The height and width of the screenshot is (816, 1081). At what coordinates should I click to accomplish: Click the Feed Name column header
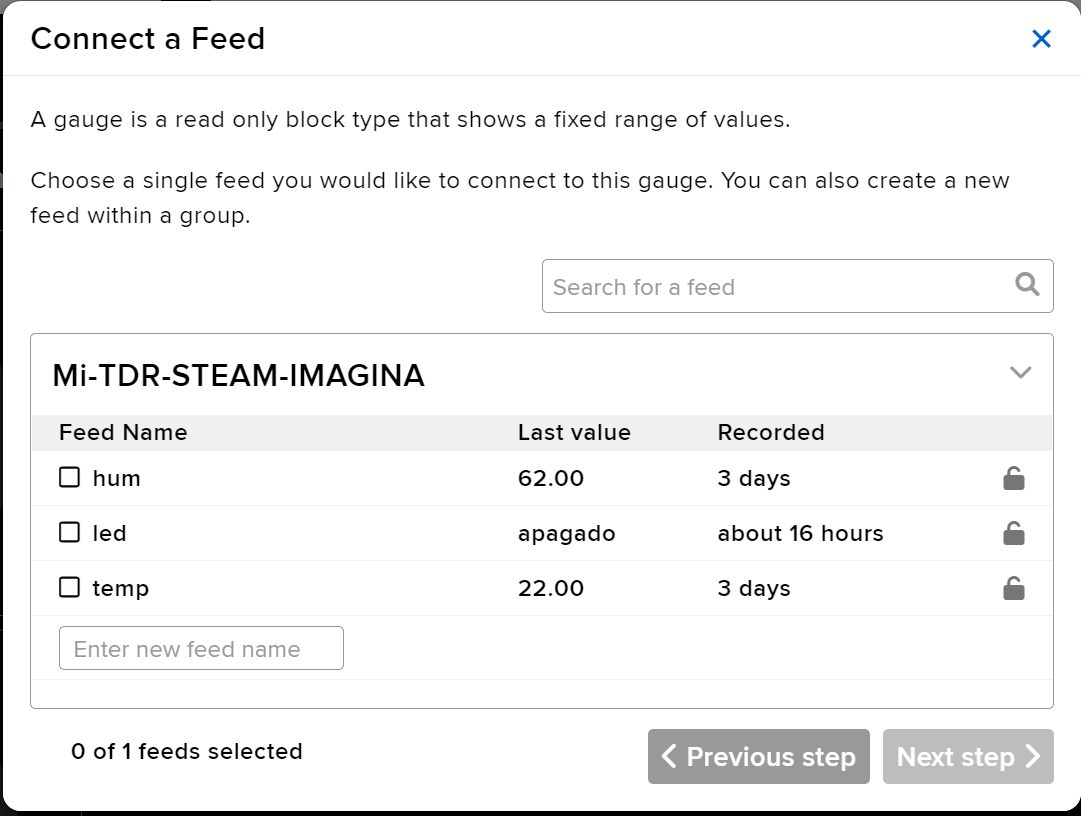[x=123, y=432]
